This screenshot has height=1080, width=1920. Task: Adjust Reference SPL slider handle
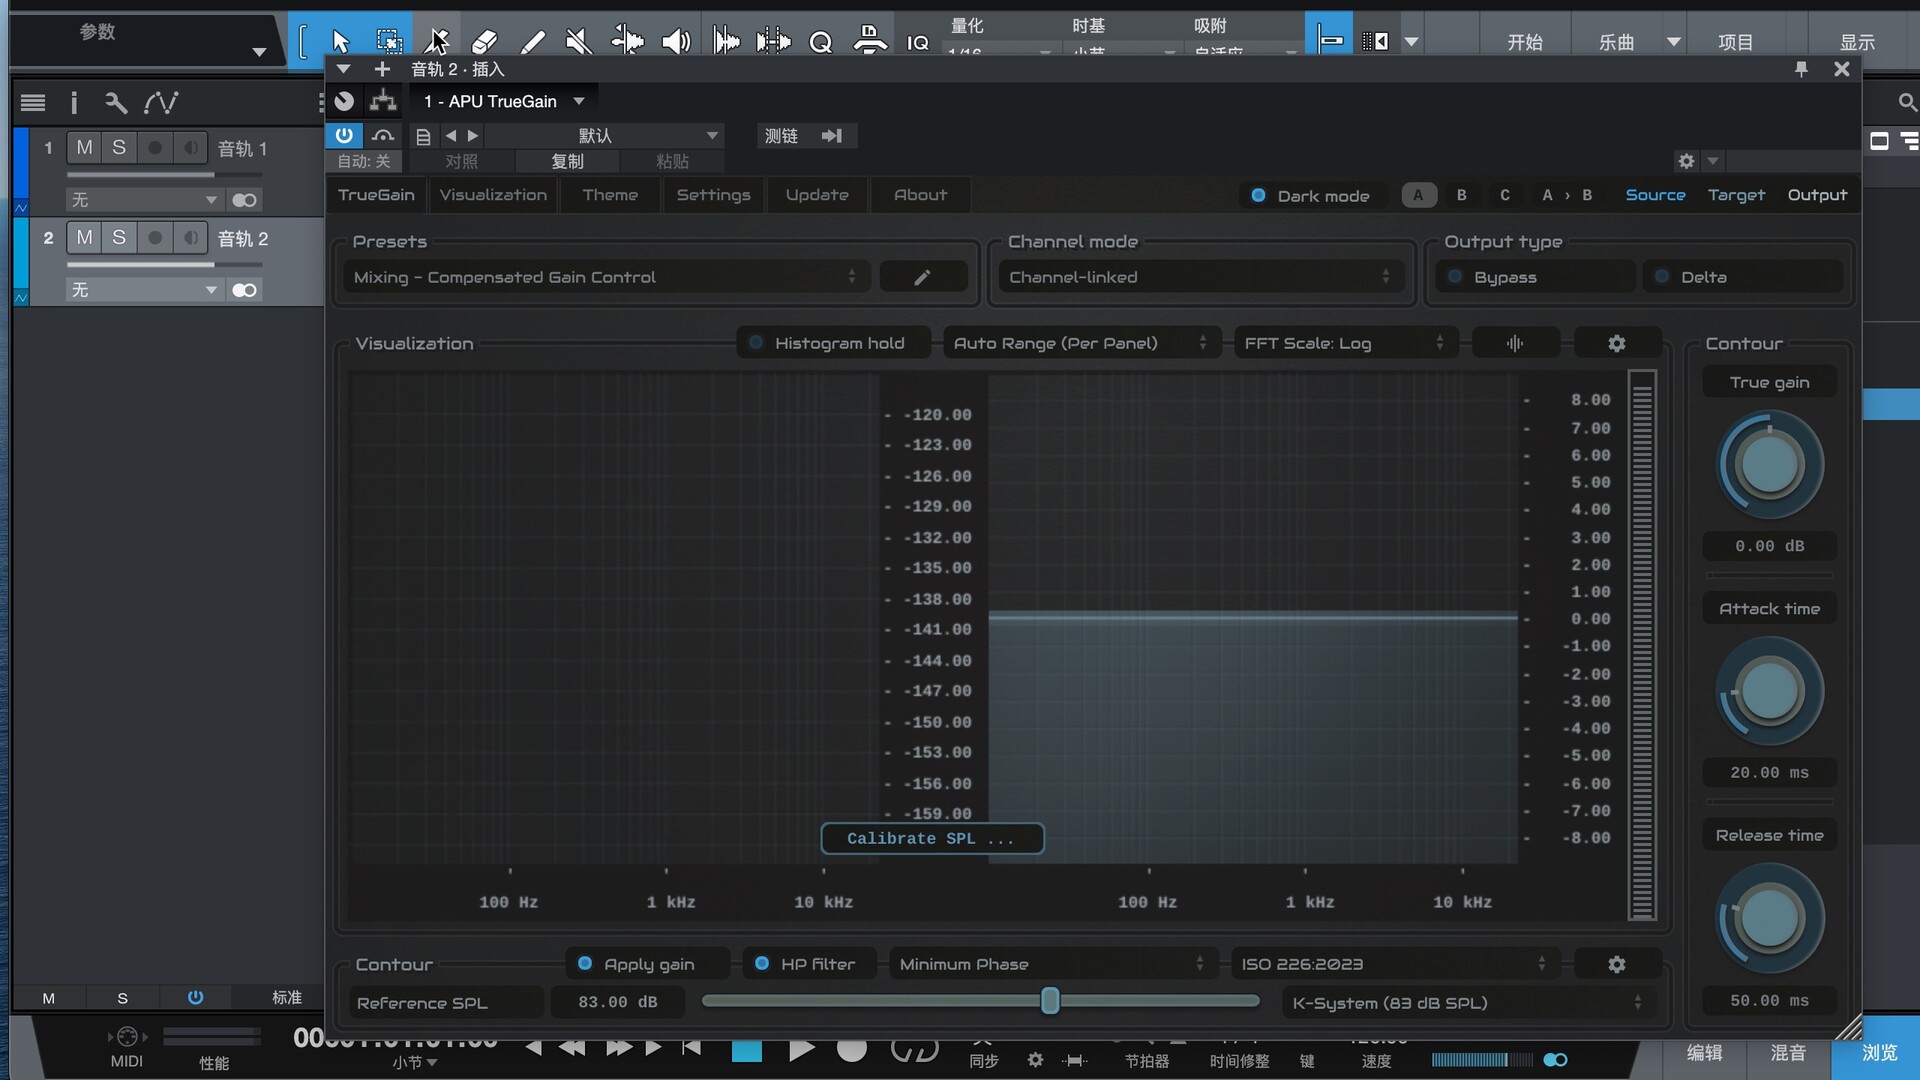pyautogui.click(x=1050, y=1001)
